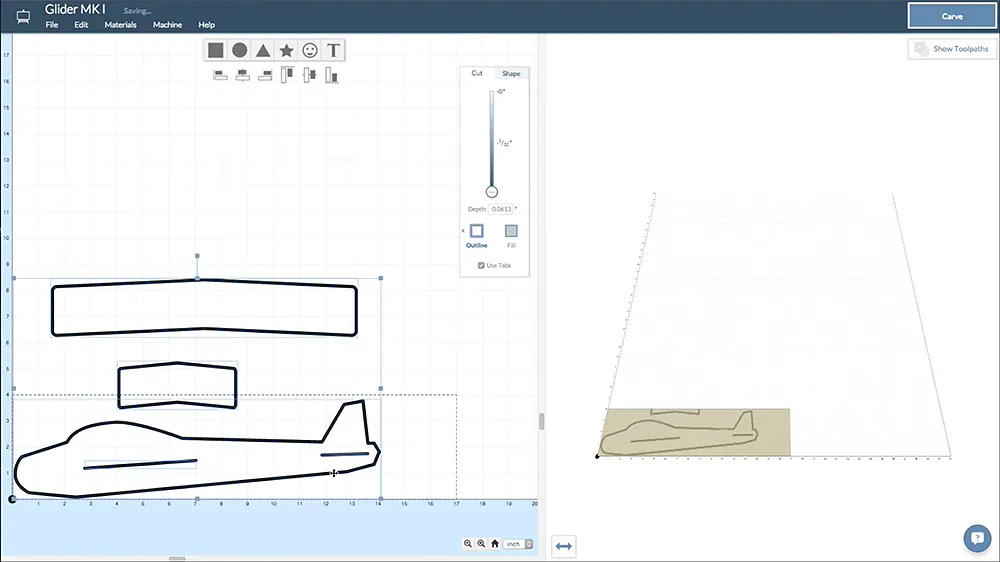Click the double-arrow pane resize icon
Viewport: 1000px width, 562px height.
pos(563,546)
